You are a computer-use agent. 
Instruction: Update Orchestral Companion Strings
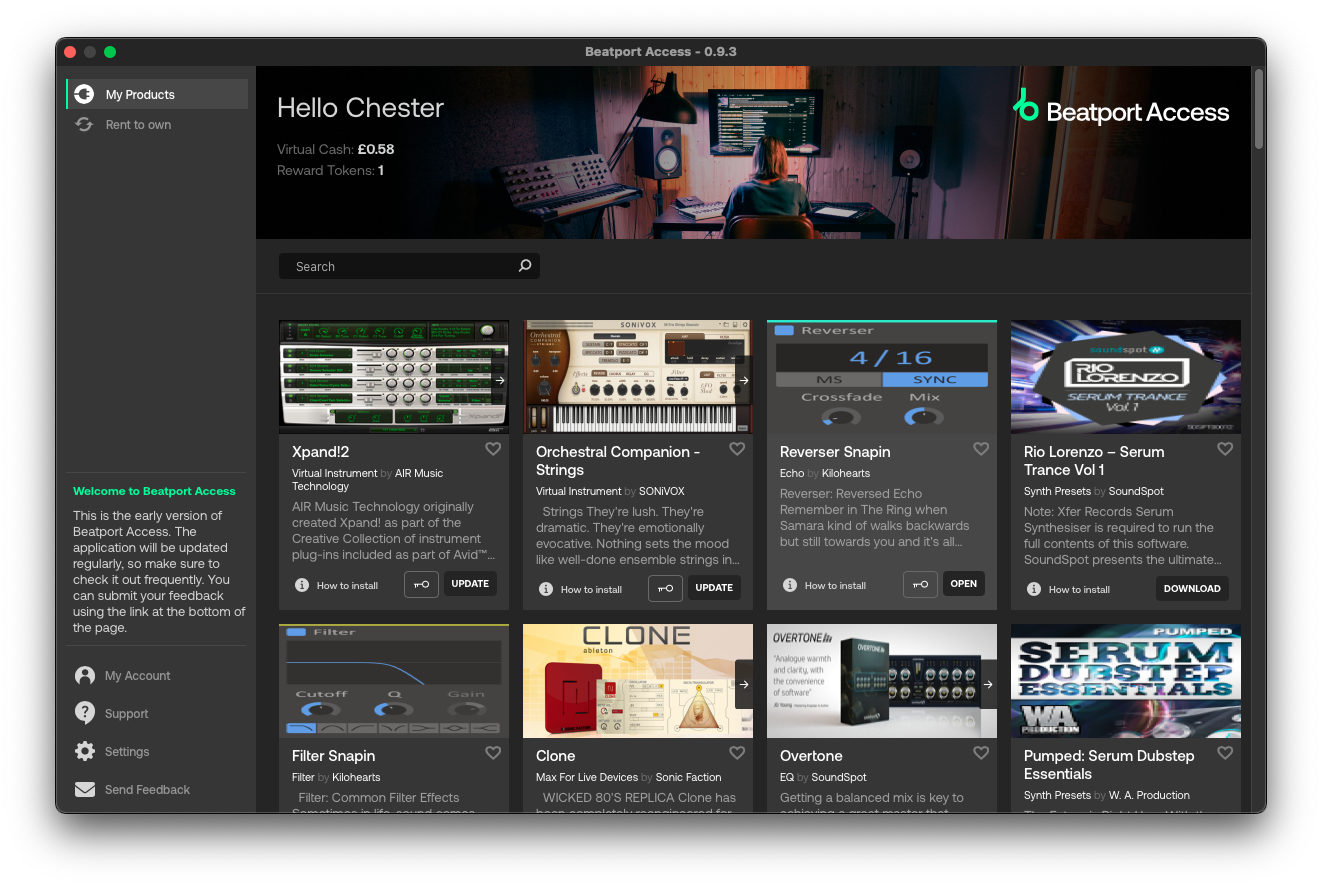pos(714,588)
